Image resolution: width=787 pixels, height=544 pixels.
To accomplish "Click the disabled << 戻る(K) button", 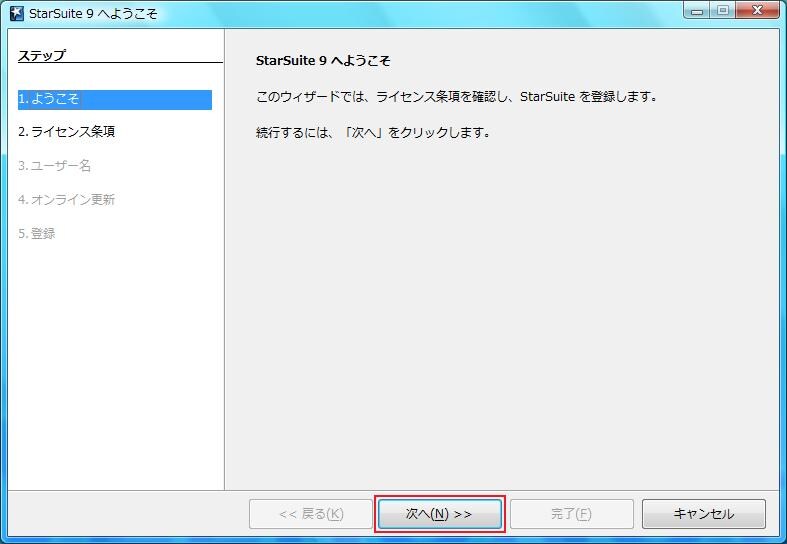I will [x=311, y=514].
